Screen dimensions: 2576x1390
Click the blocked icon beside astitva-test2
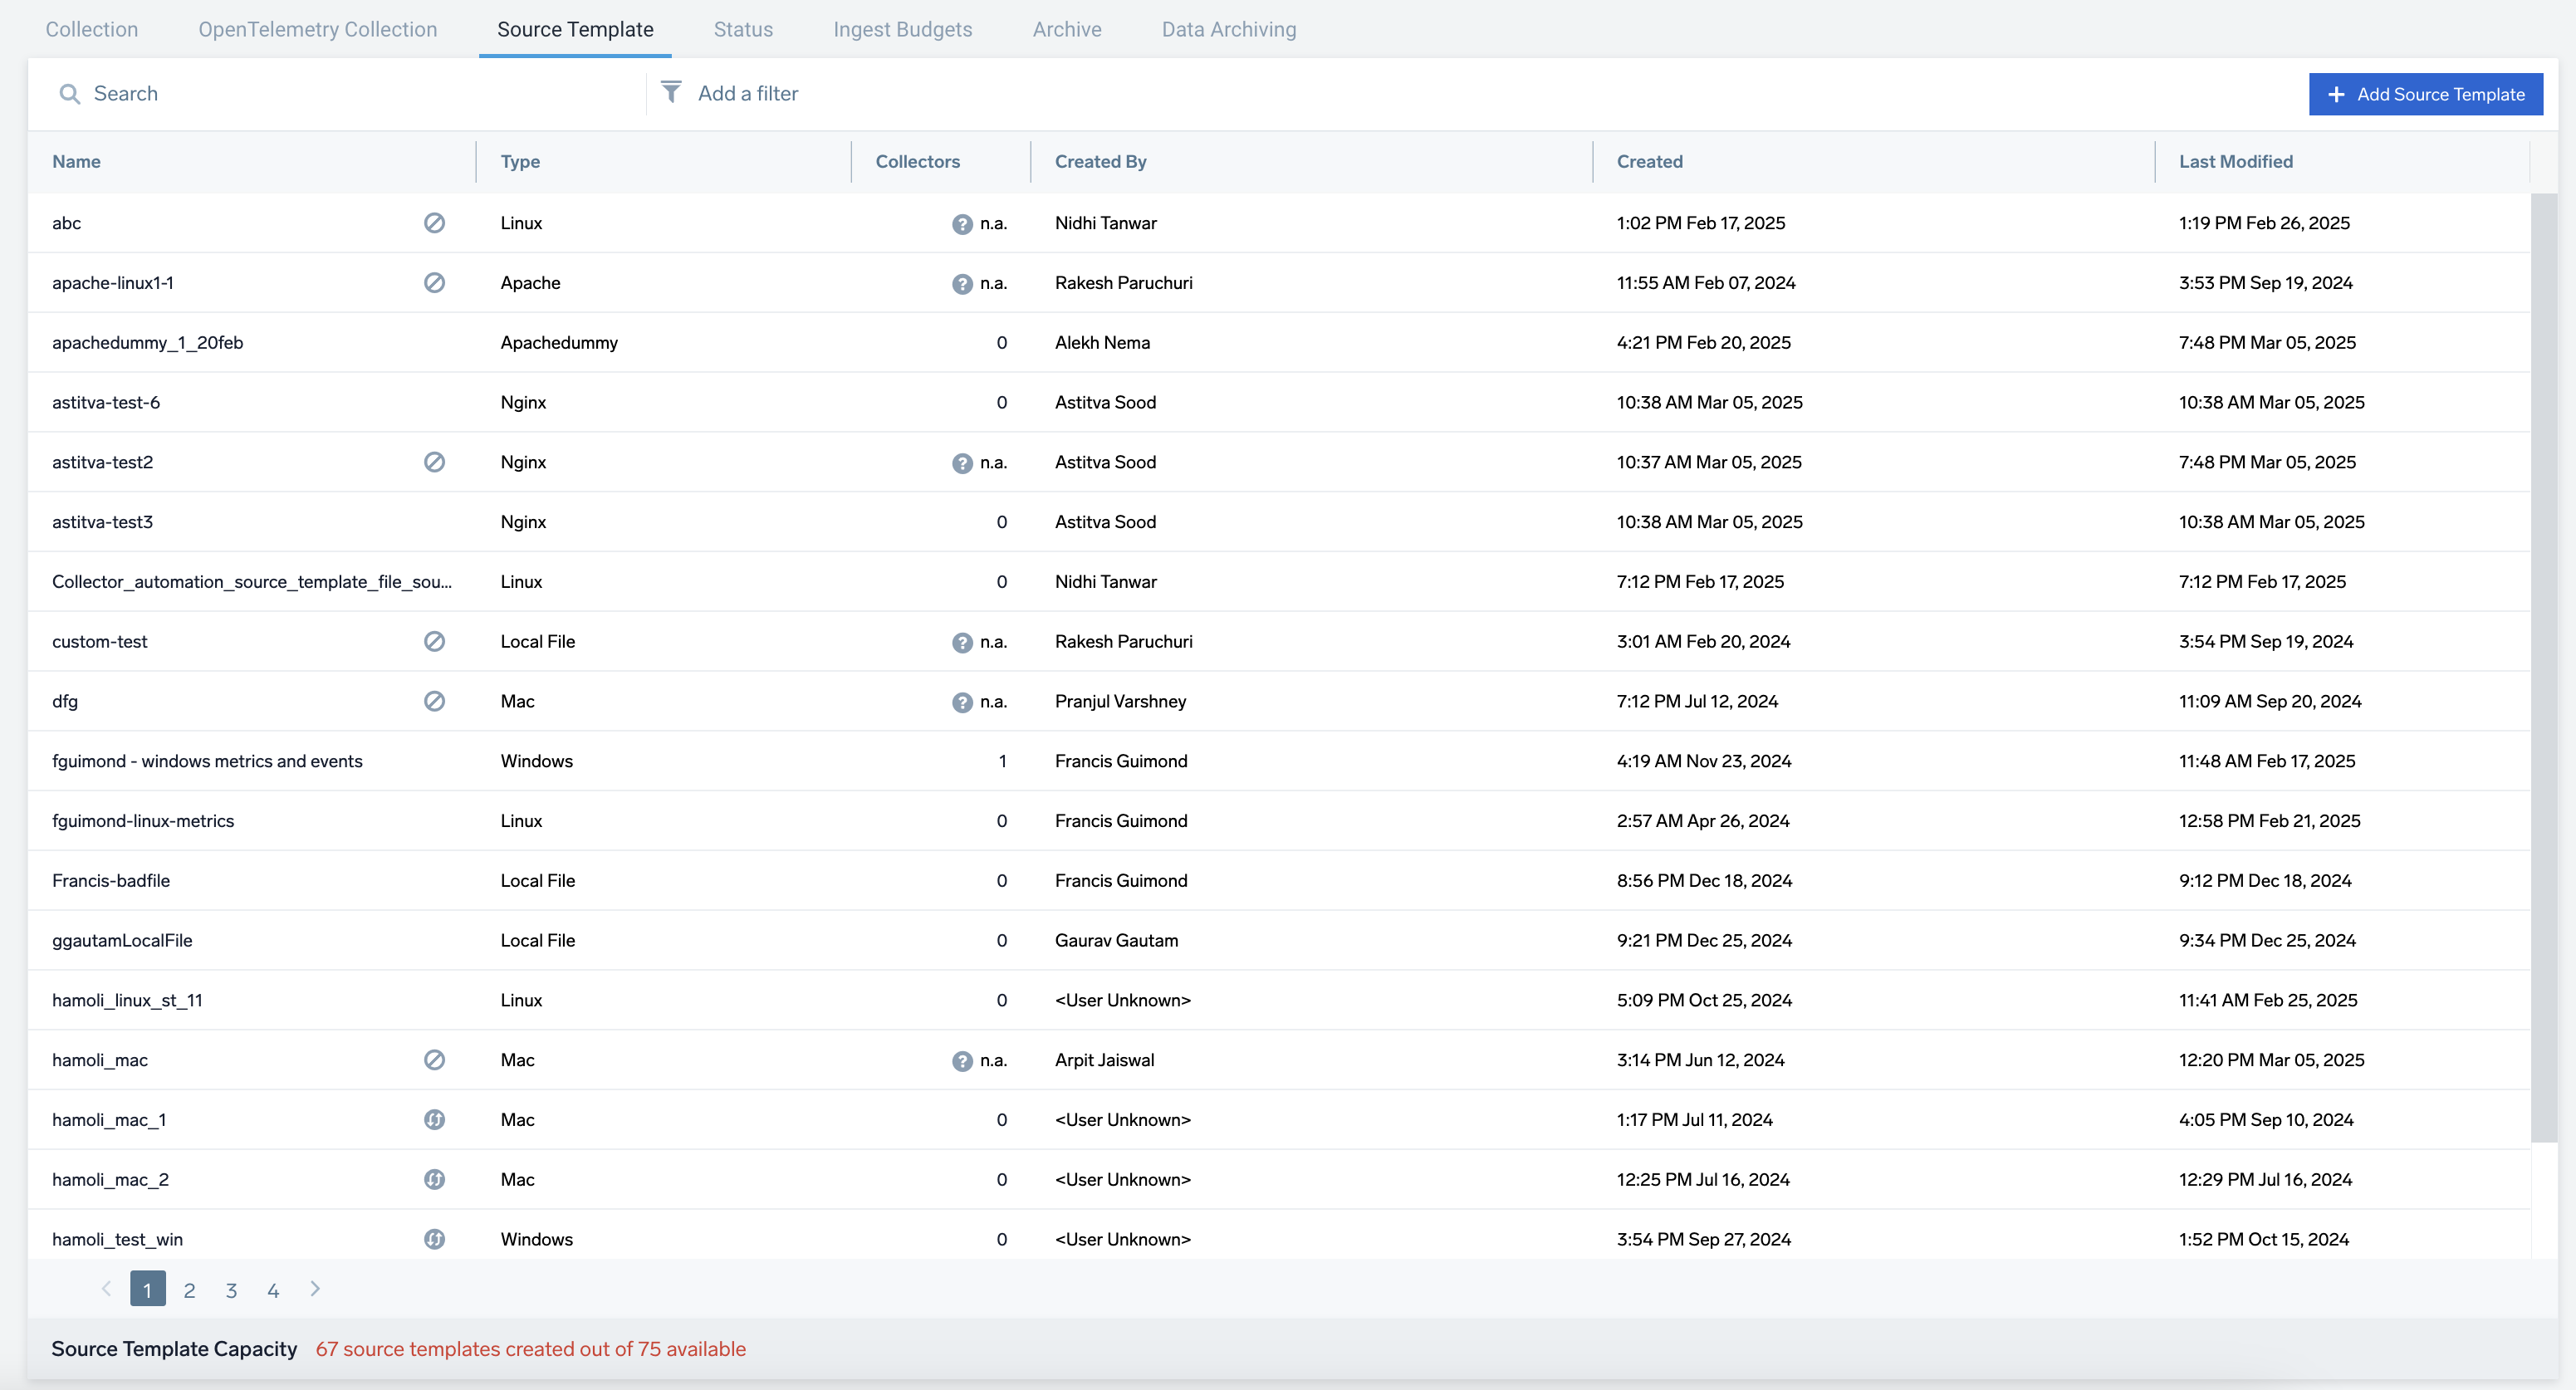(x=435, y=462)
